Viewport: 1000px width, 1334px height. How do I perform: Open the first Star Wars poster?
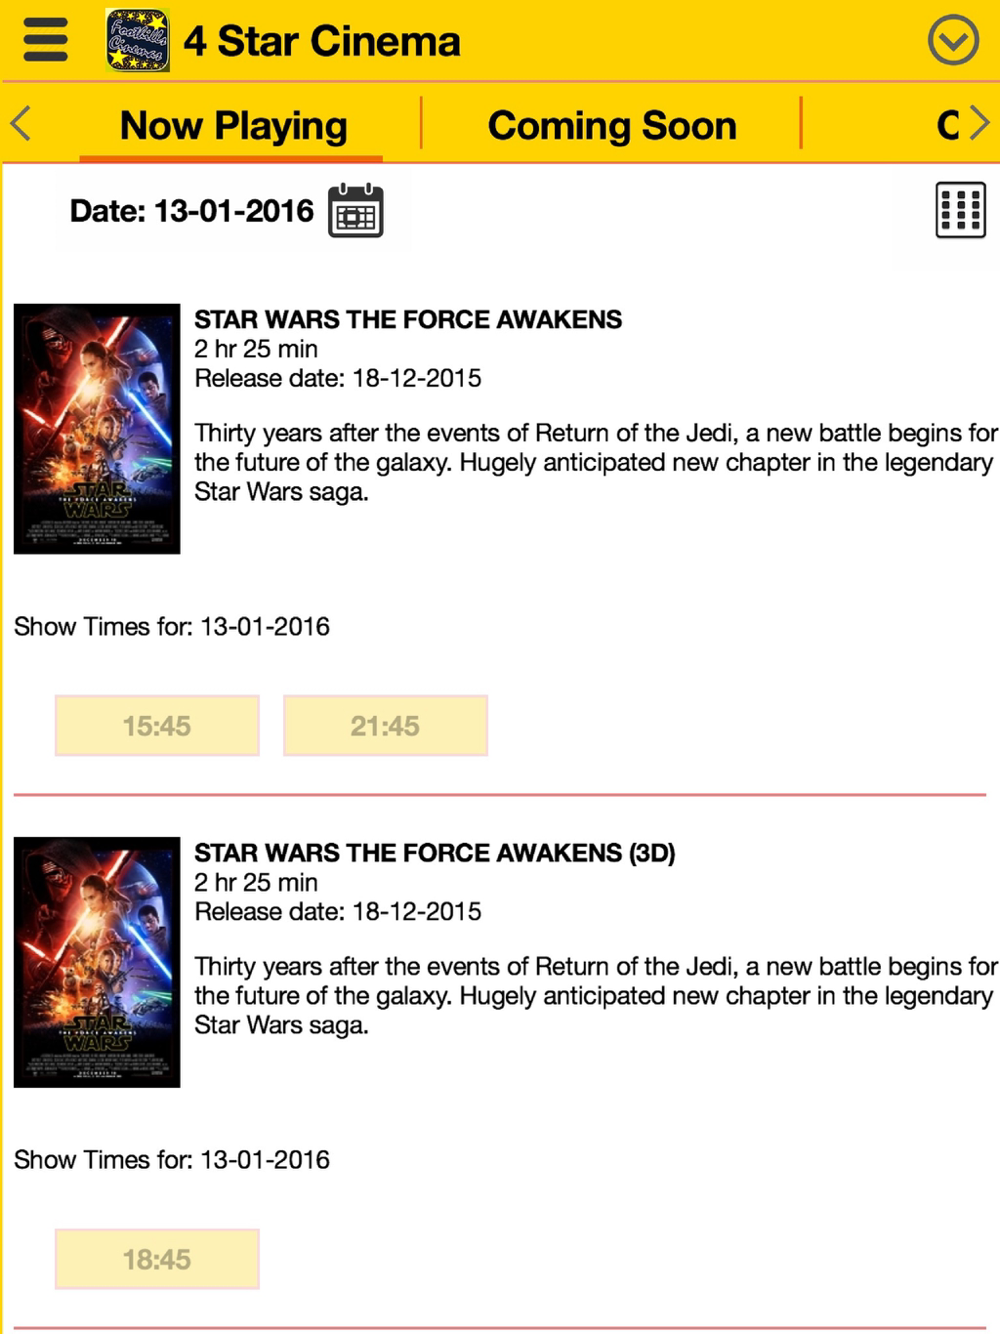click(x=97, y=429)
